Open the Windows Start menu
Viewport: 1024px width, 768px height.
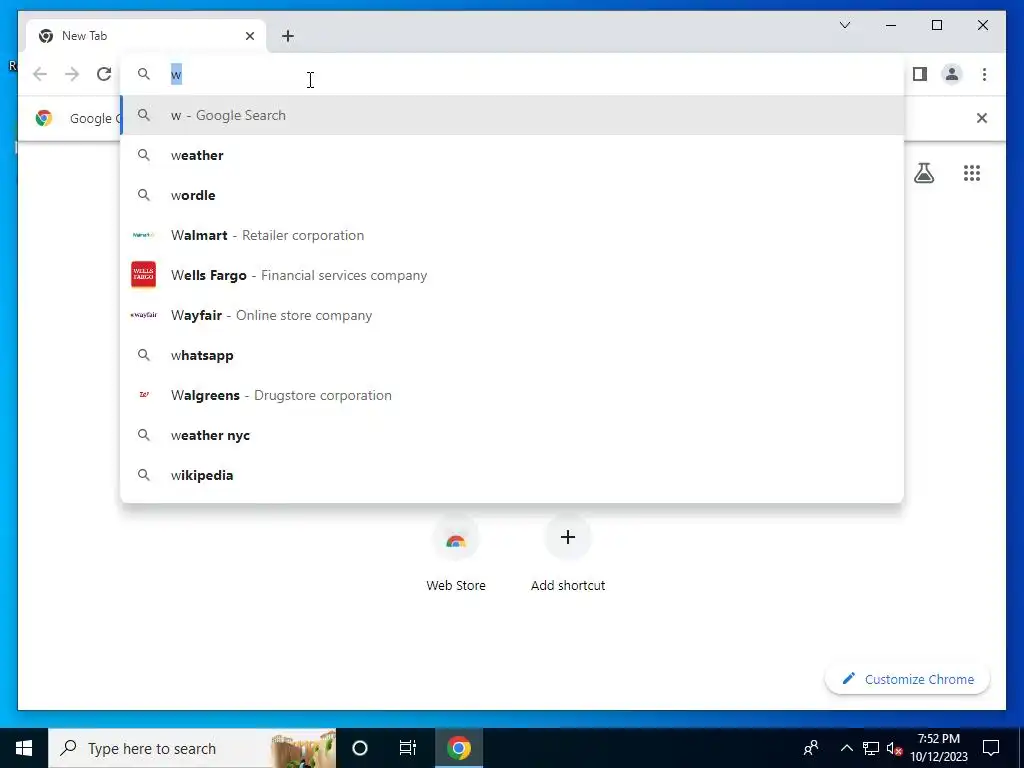coord(24,748)
